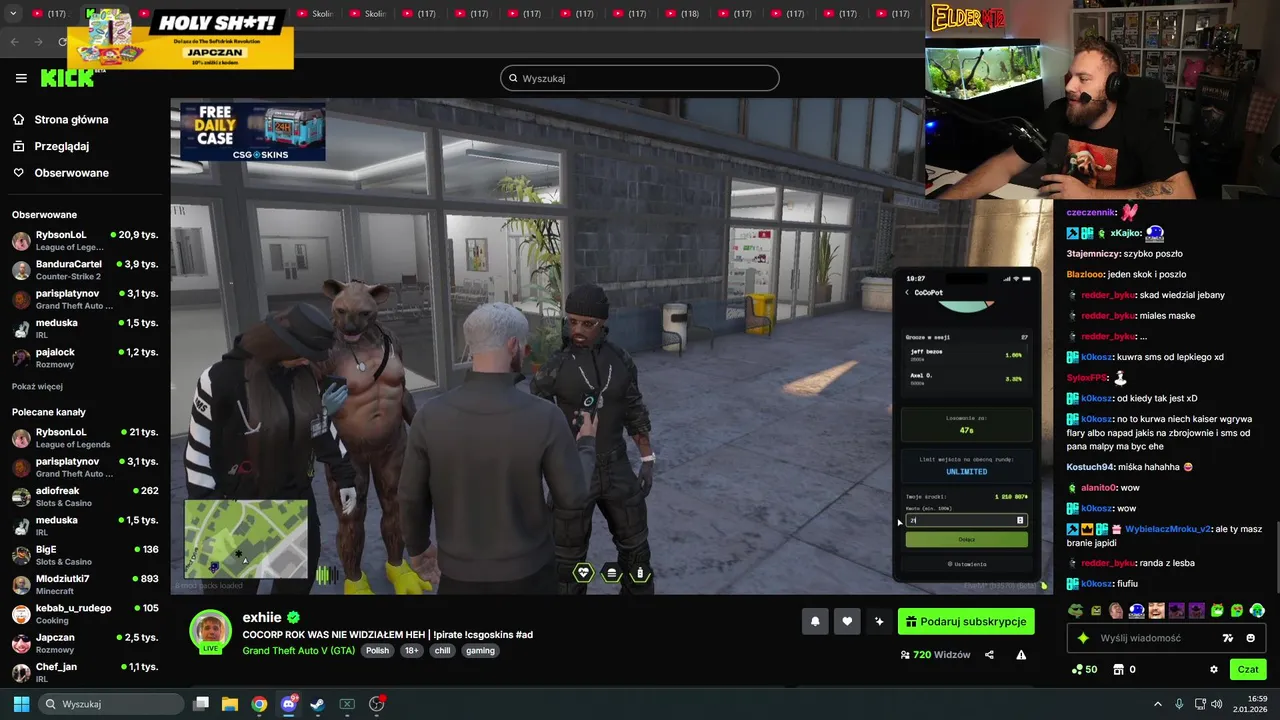Viewport: 1280px width, 720px height.
Task: Open recommended Japczan channel in sidebar
Action: 84,643
